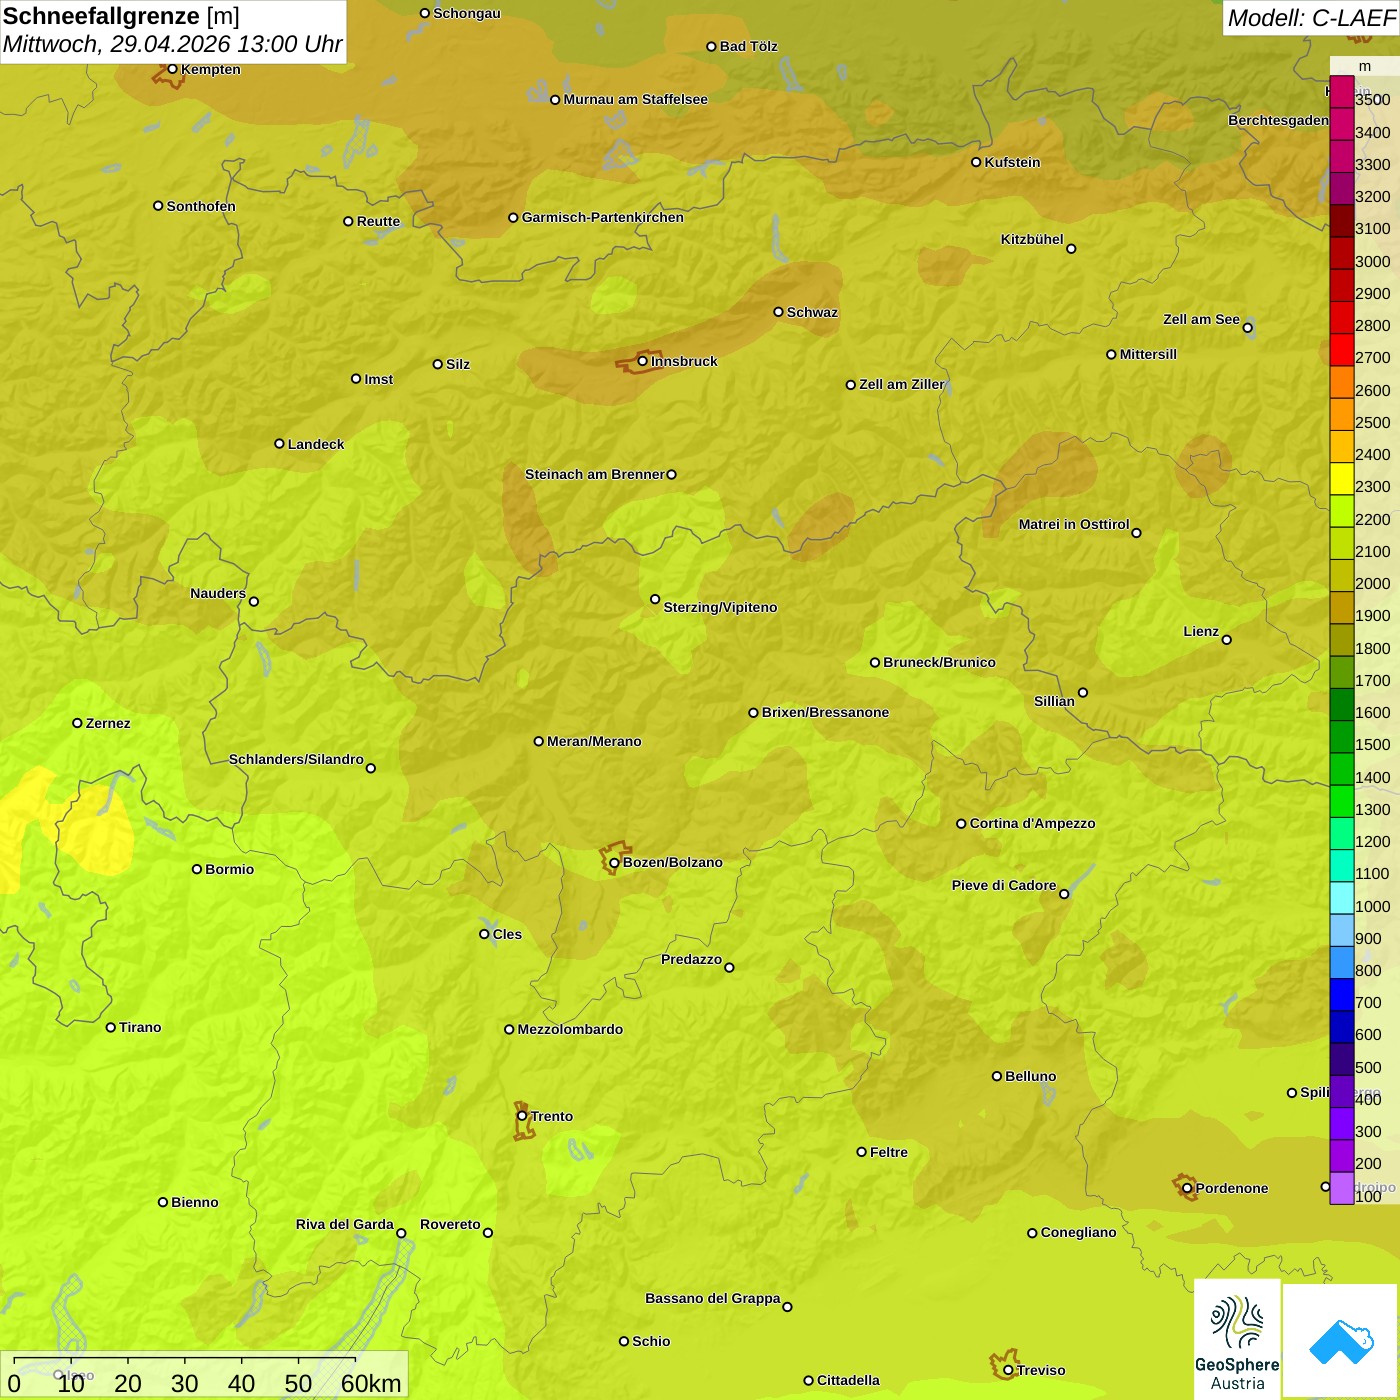Select the 2300 m yellow legend swatch
Image resolution: width=1400 pixels, height=1400 pixels.
[1342, 479]
